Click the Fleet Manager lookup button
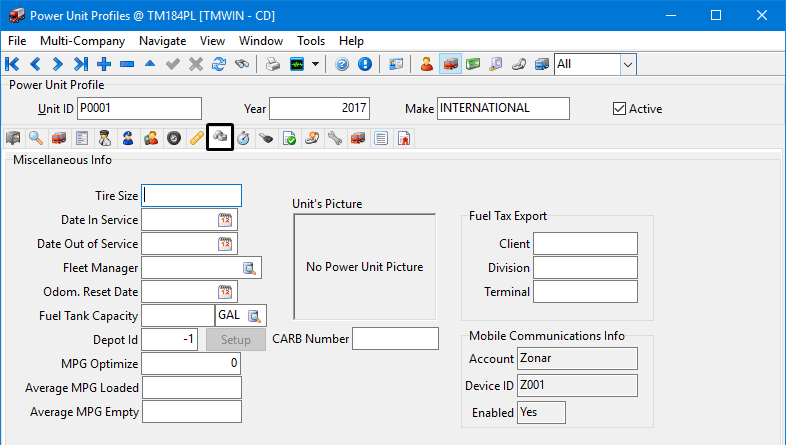The width and height of the screenshot is (786, 445). click(249, 268)
